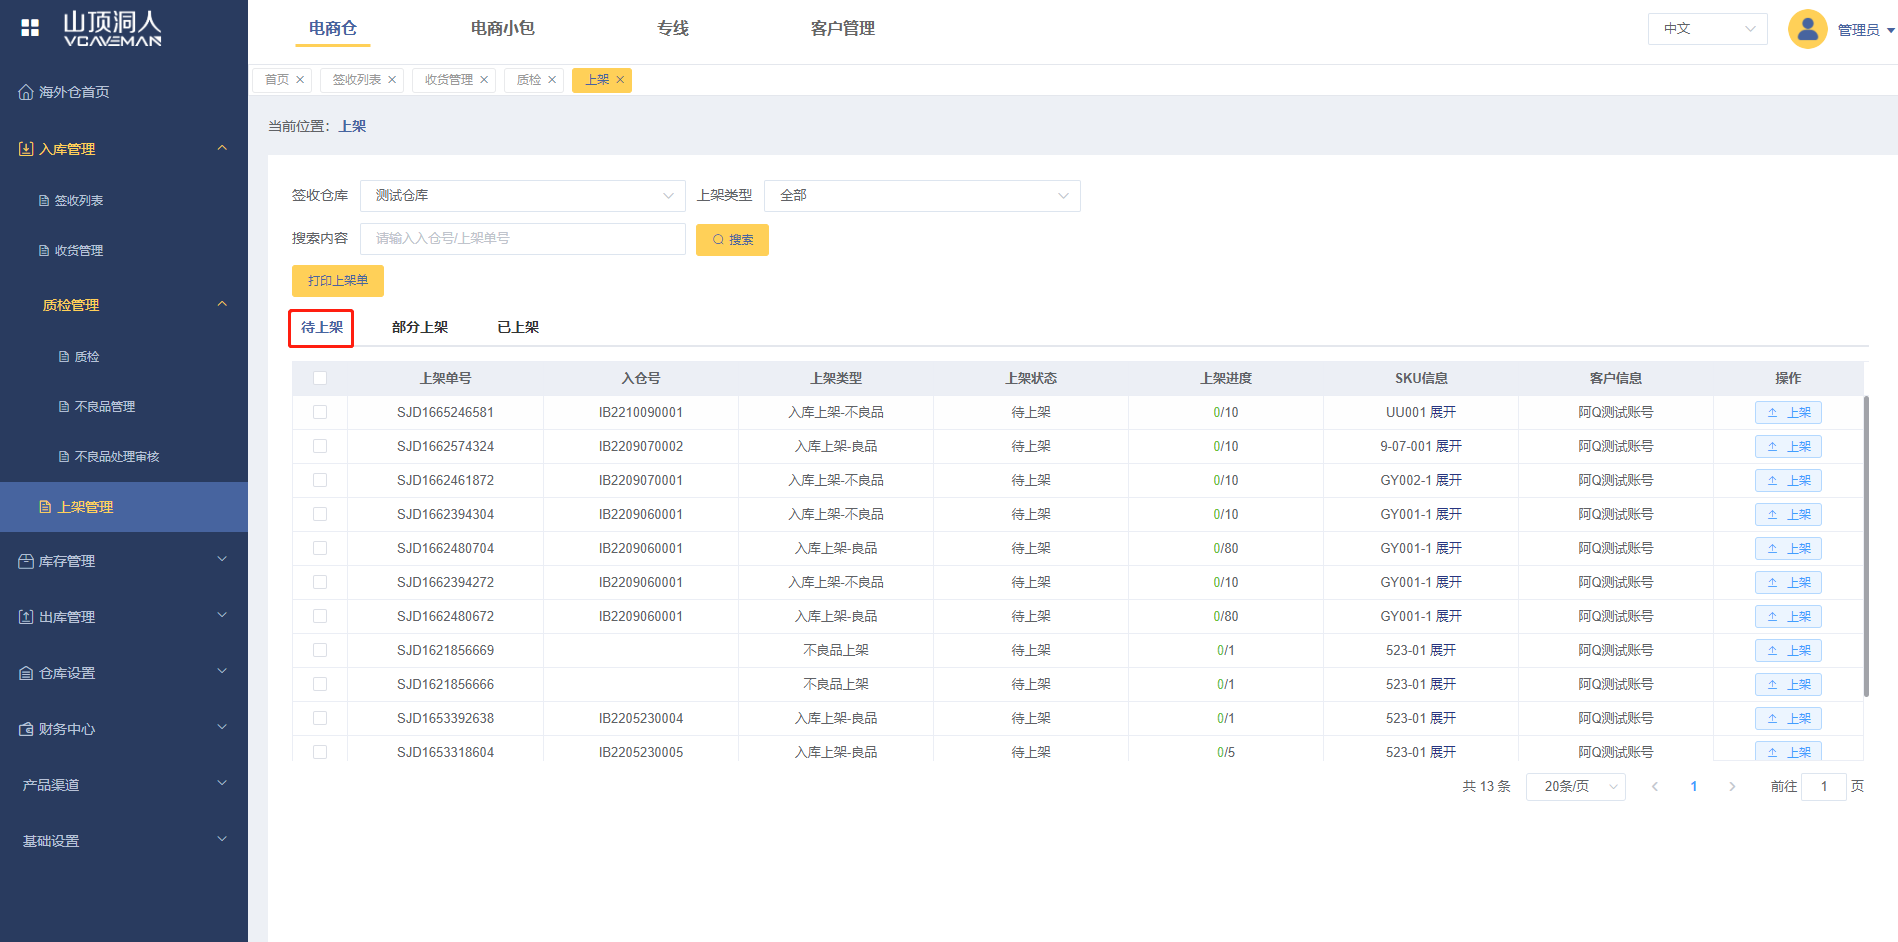Image resolution: width=1898 pixels, height=942 pixels.
Task: Select checkbox for order SJD1621856669
Action: (x=320, y=650)
